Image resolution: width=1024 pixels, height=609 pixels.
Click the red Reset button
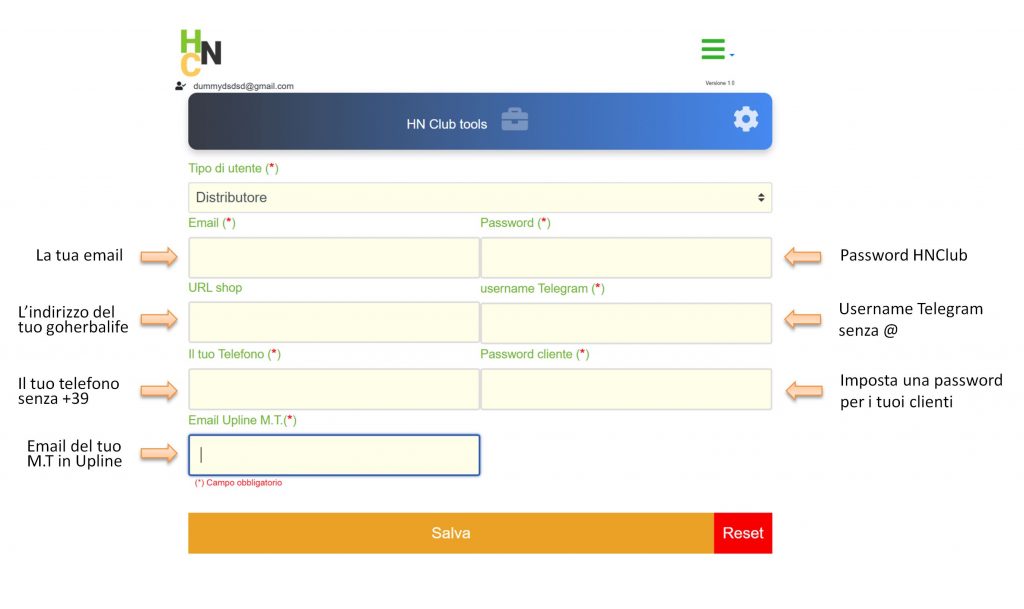pyautogui.click(x=743, y=533)
